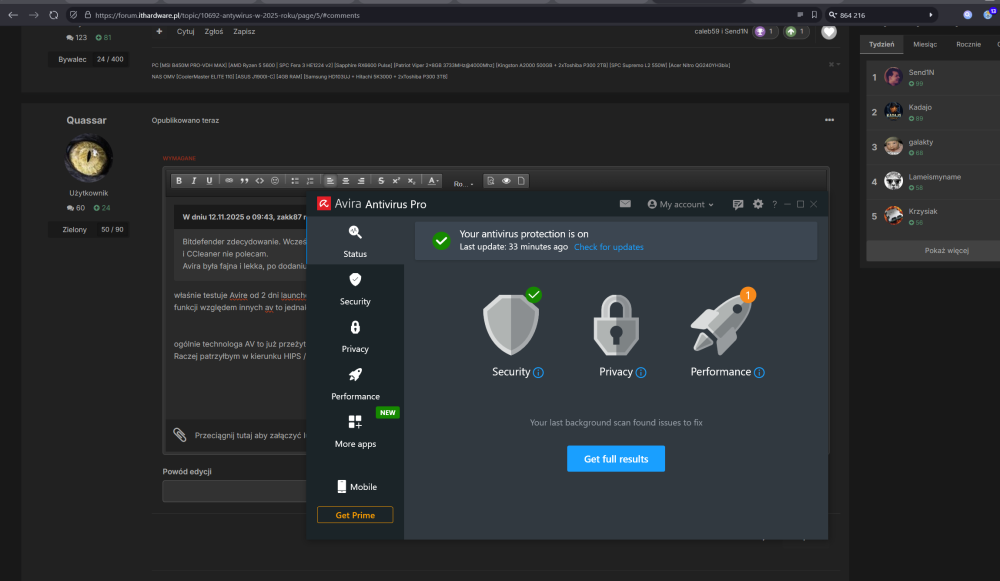Select the large Privacy padlock icon
The width and height of the screenshot is (1000, 581).
click(616, 325)
